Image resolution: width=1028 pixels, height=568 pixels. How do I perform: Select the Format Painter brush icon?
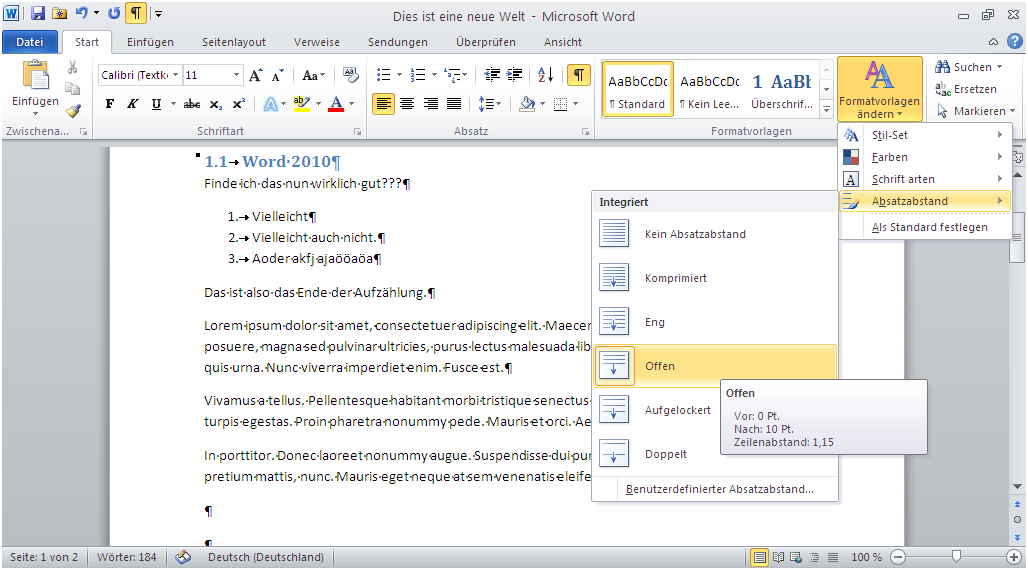(x=73, y=110)
